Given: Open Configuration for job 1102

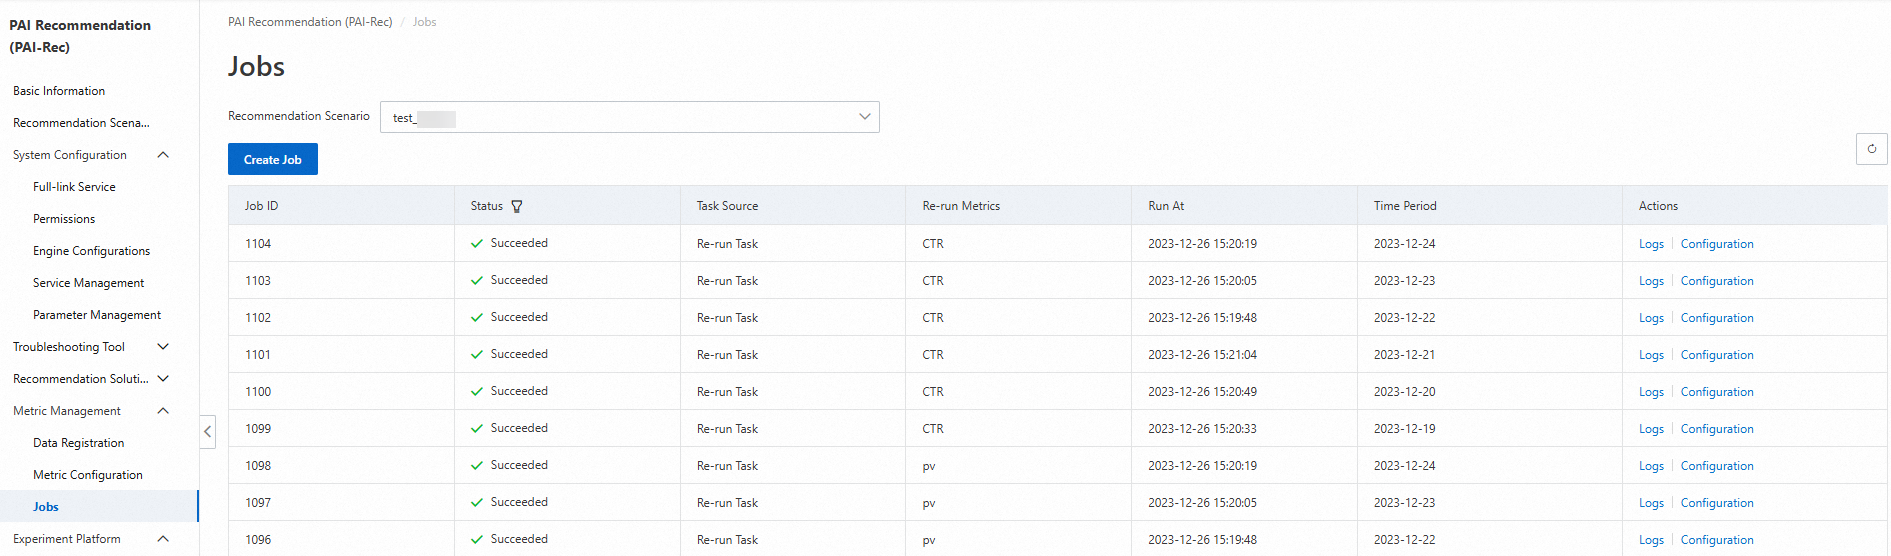Looking at the screenshot, I should click(1717, 318).
